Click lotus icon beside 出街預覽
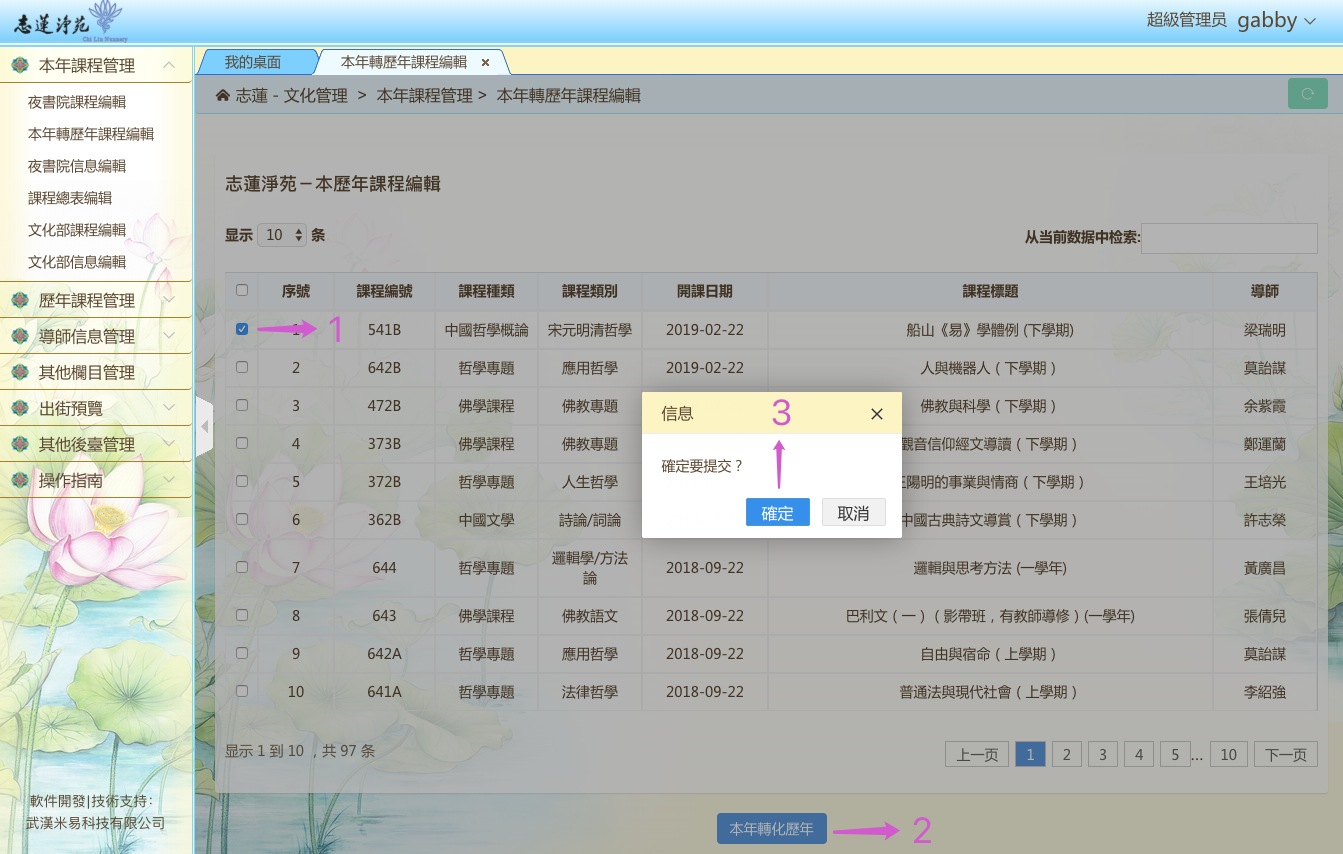 point(19,408)
